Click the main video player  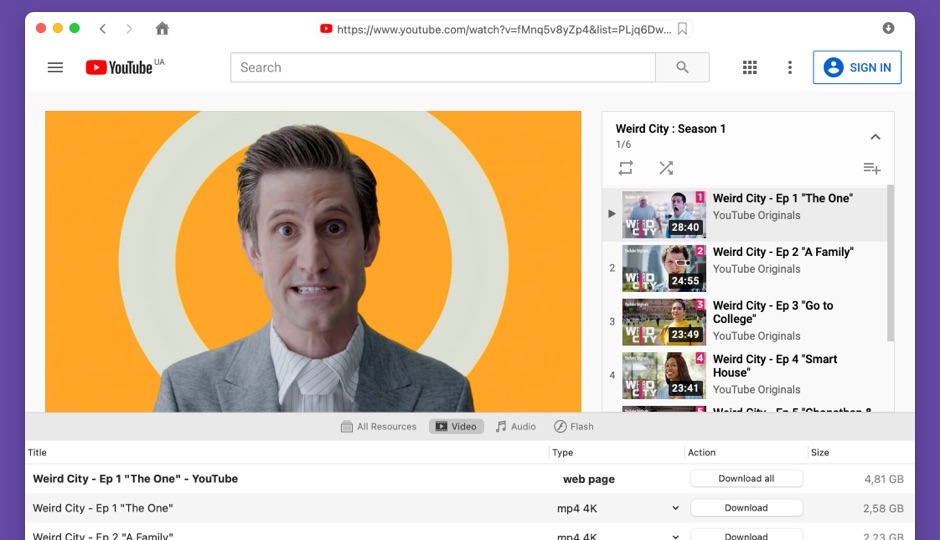click(313, 261)
